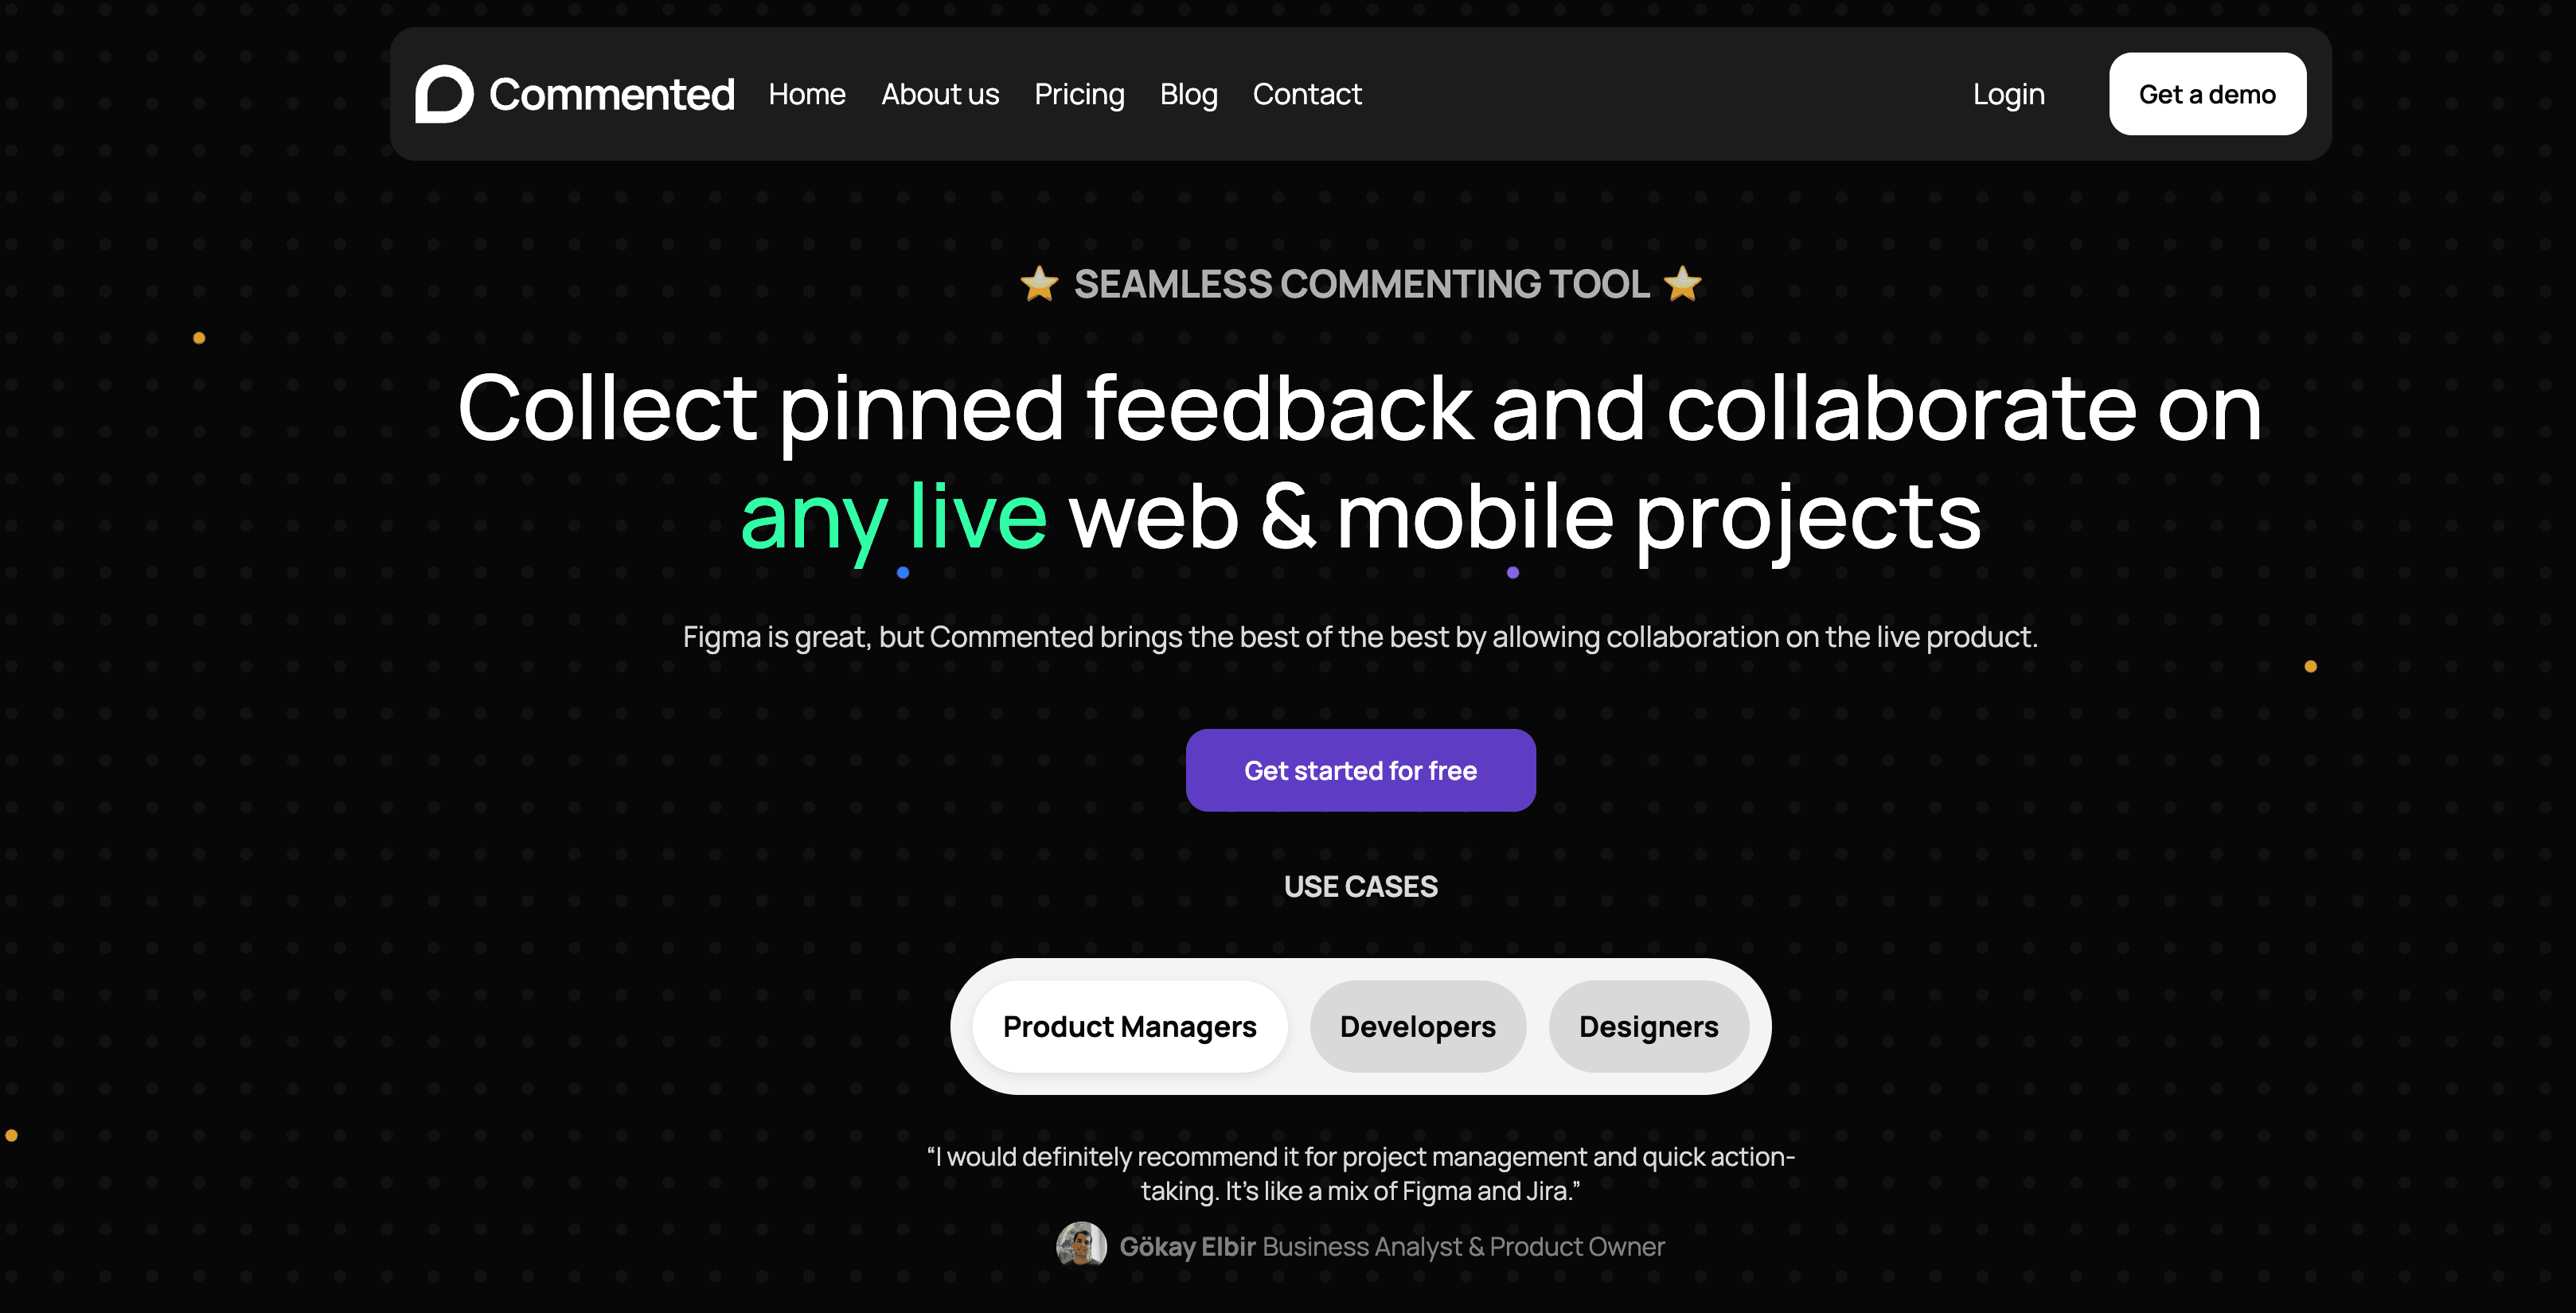Click the Commented brand name text
2576x1313 pixels.
point(612,94)
